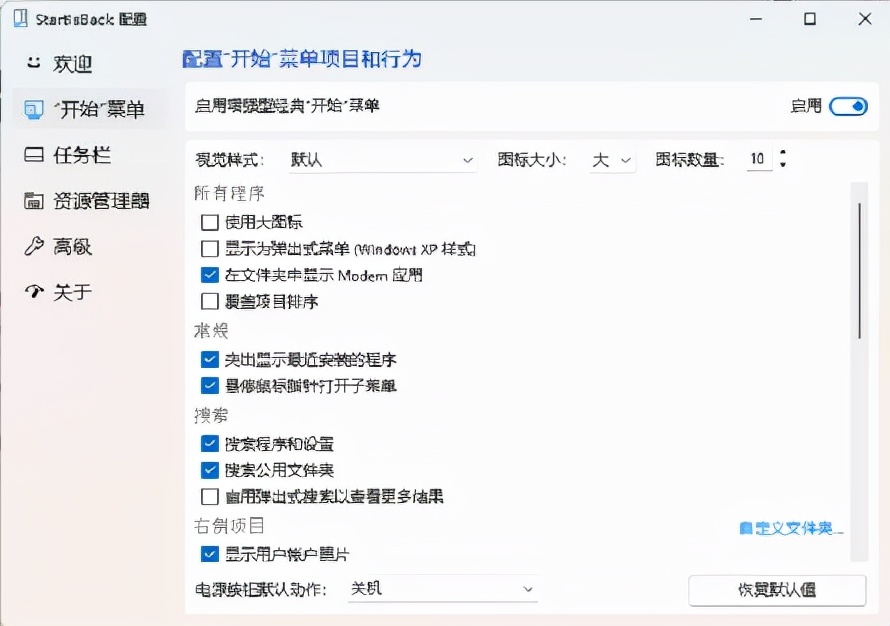This screenshot has height=626, width=890.
Task: Check 显示为弹出式菜单 (Windows XP 样式)
Action: point(208,248)
